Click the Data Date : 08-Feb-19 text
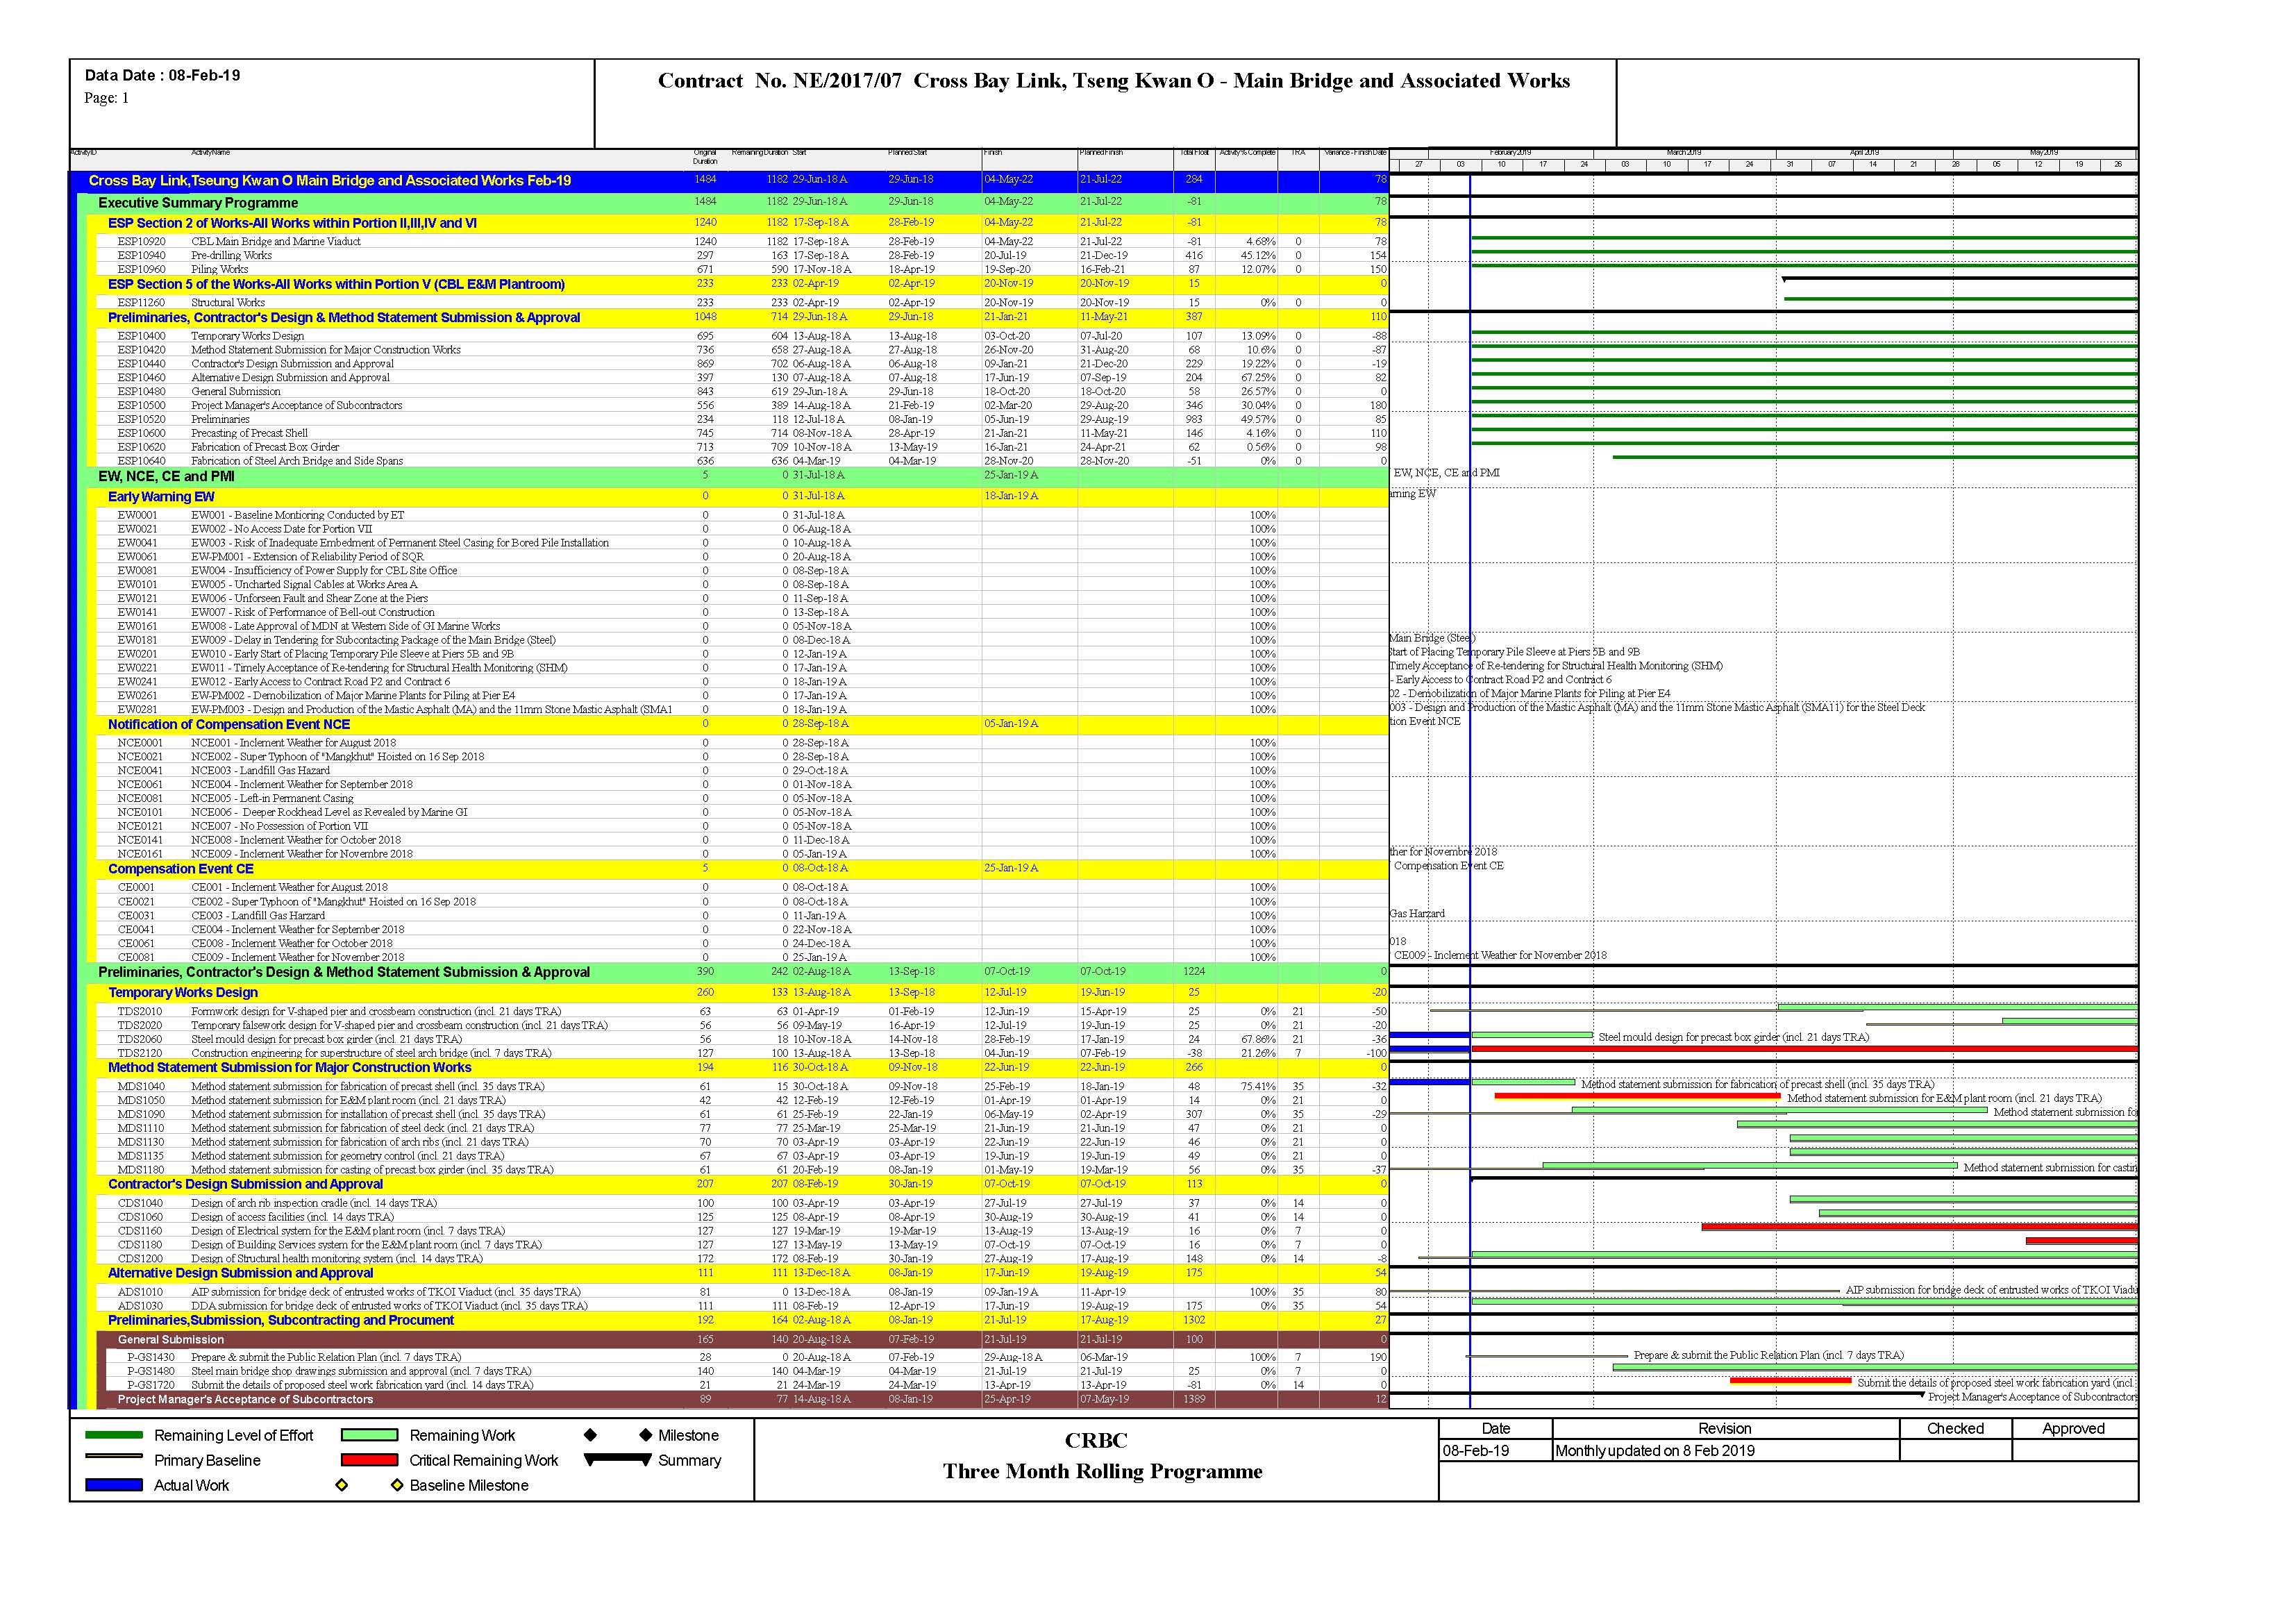Image resolution: width=2296 pixels, height=1624 pixels. (x=162, y=76)
